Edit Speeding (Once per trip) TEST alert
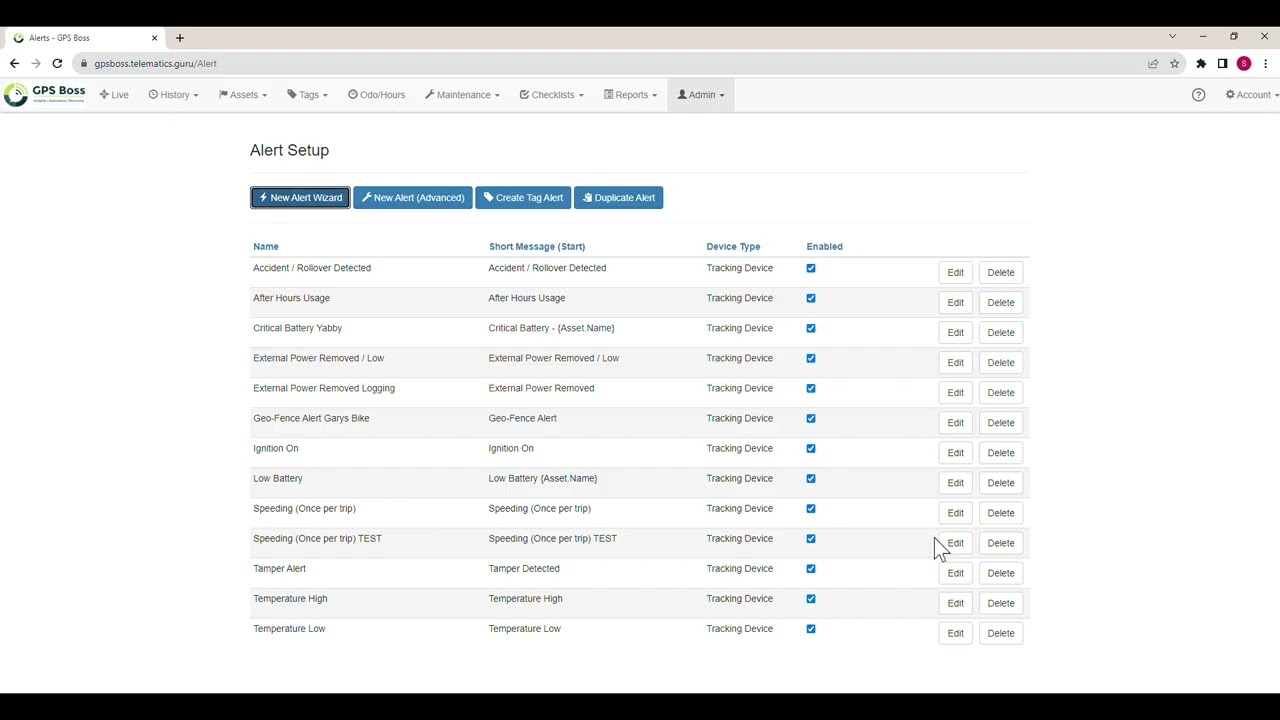This screenshot has height=720, width=1280. [956, 543]
